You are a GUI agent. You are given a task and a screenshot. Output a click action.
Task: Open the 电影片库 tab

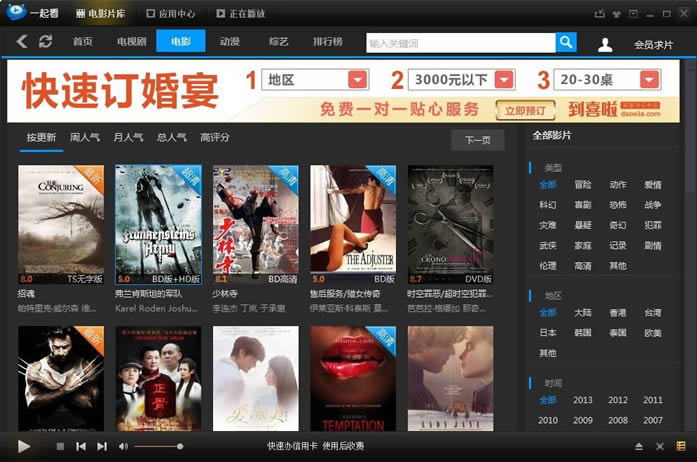pyautogui.click(x=100, y=14)
